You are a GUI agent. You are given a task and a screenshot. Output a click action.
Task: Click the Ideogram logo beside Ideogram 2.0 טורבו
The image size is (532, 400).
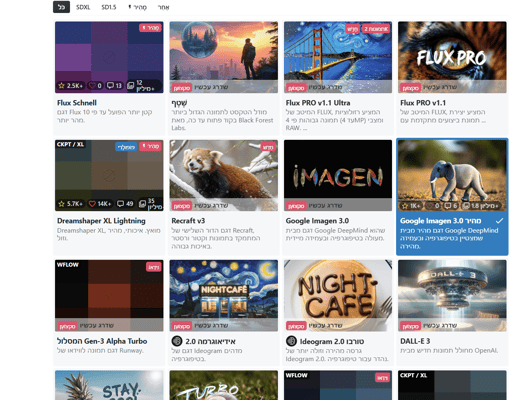point(291,341)
